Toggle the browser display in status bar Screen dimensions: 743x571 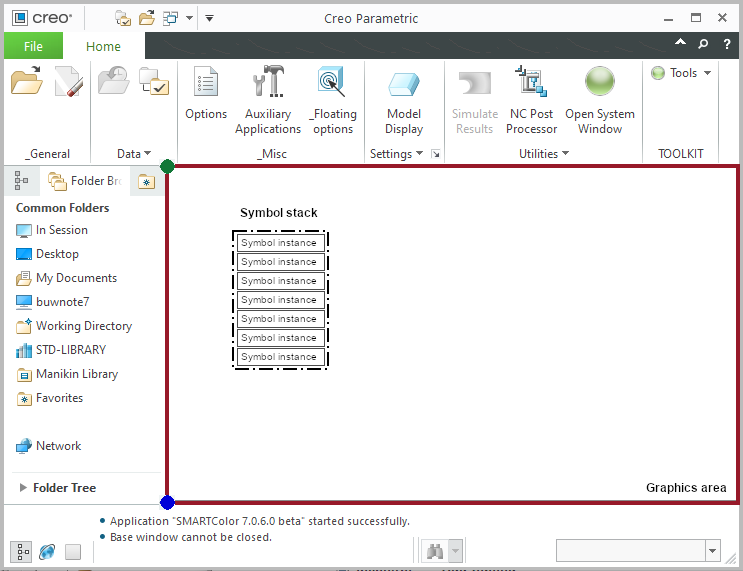[47, 551]
